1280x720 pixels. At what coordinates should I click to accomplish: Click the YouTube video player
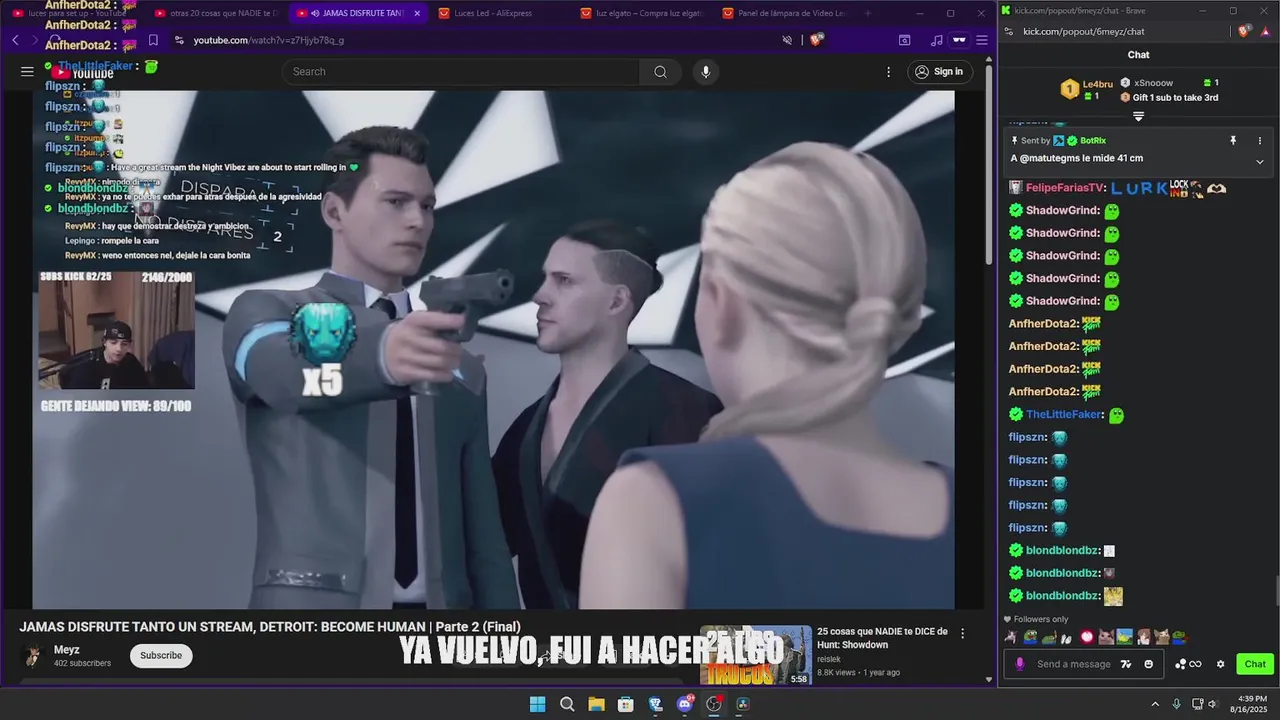pyautogui.click(x=493, y=349)
